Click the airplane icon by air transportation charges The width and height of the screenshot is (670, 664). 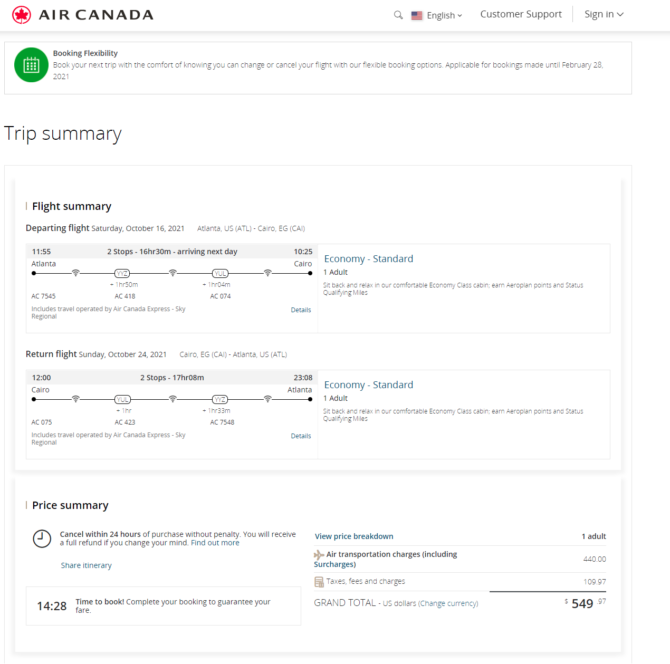(319, 555)
